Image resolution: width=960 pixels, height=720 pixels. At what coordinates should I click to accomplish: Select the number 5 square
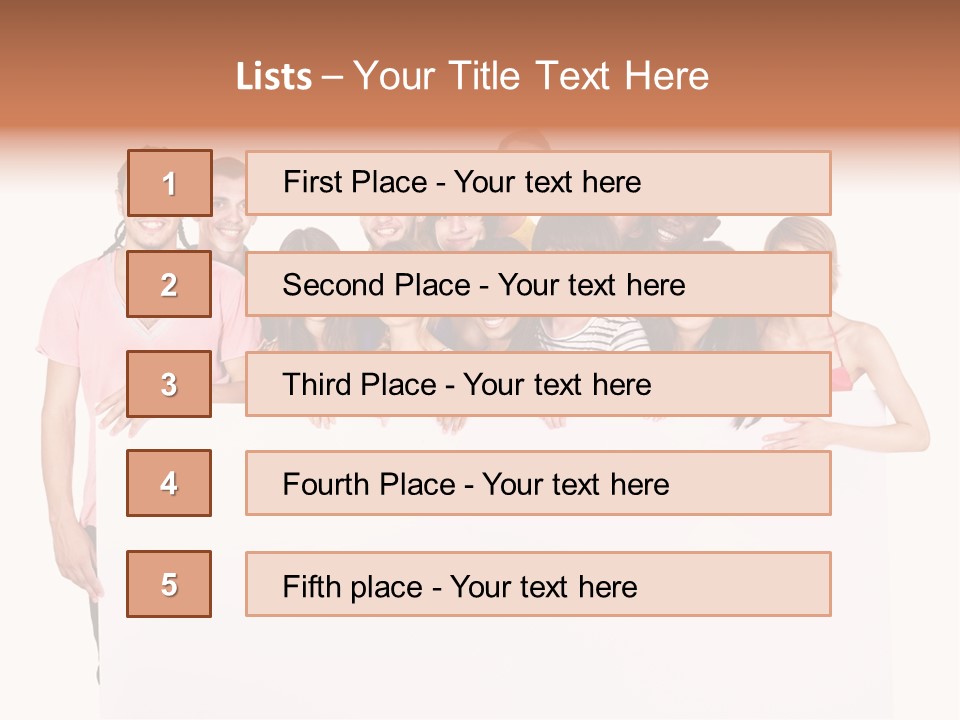click(169, 584)
